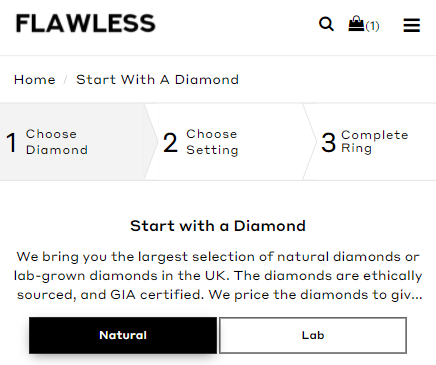Go to the Home breadcrumb link

tap(35, 80)
